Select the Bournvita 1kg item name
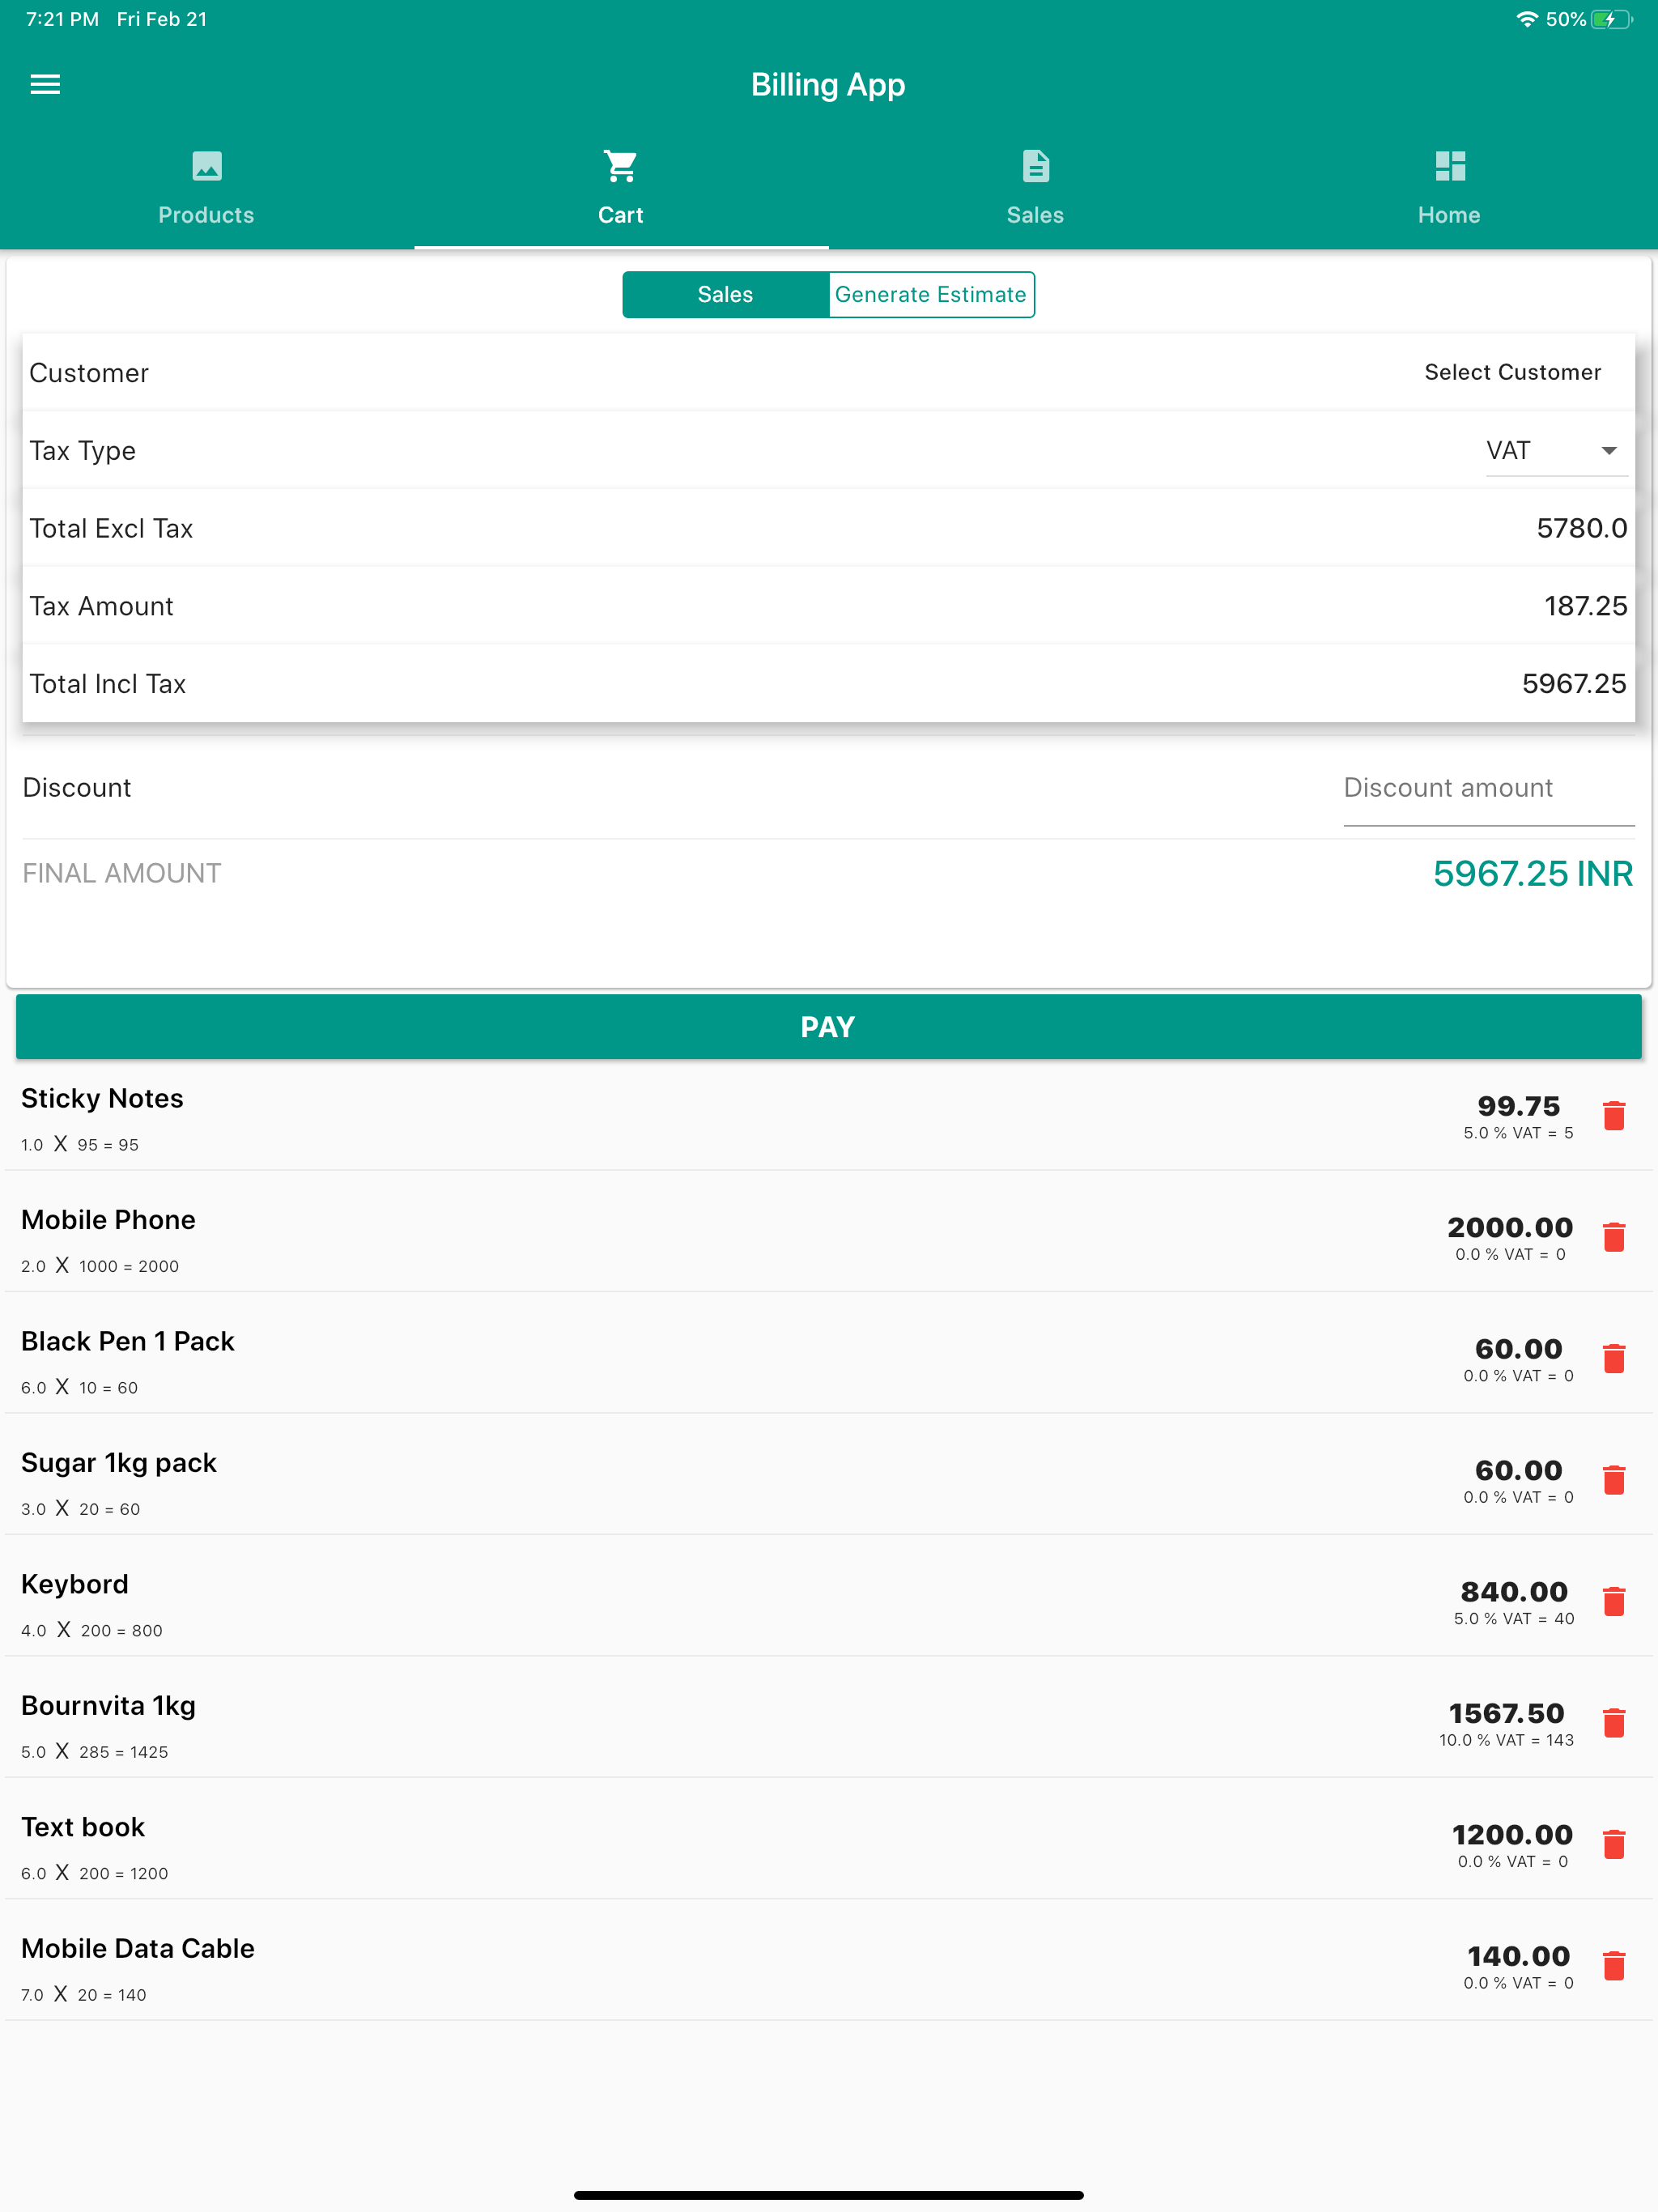The image size is (1658, 2212). (x=108, y=1706)
